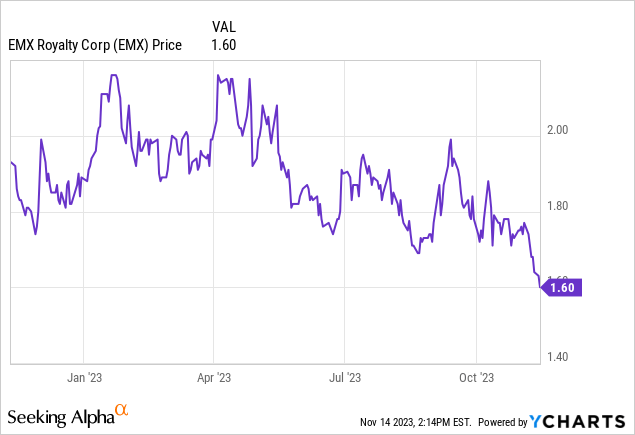Click the price line peak near April
Image resolution: width=635 pixels, height=435 pixels.
click(x=218, y=75)
